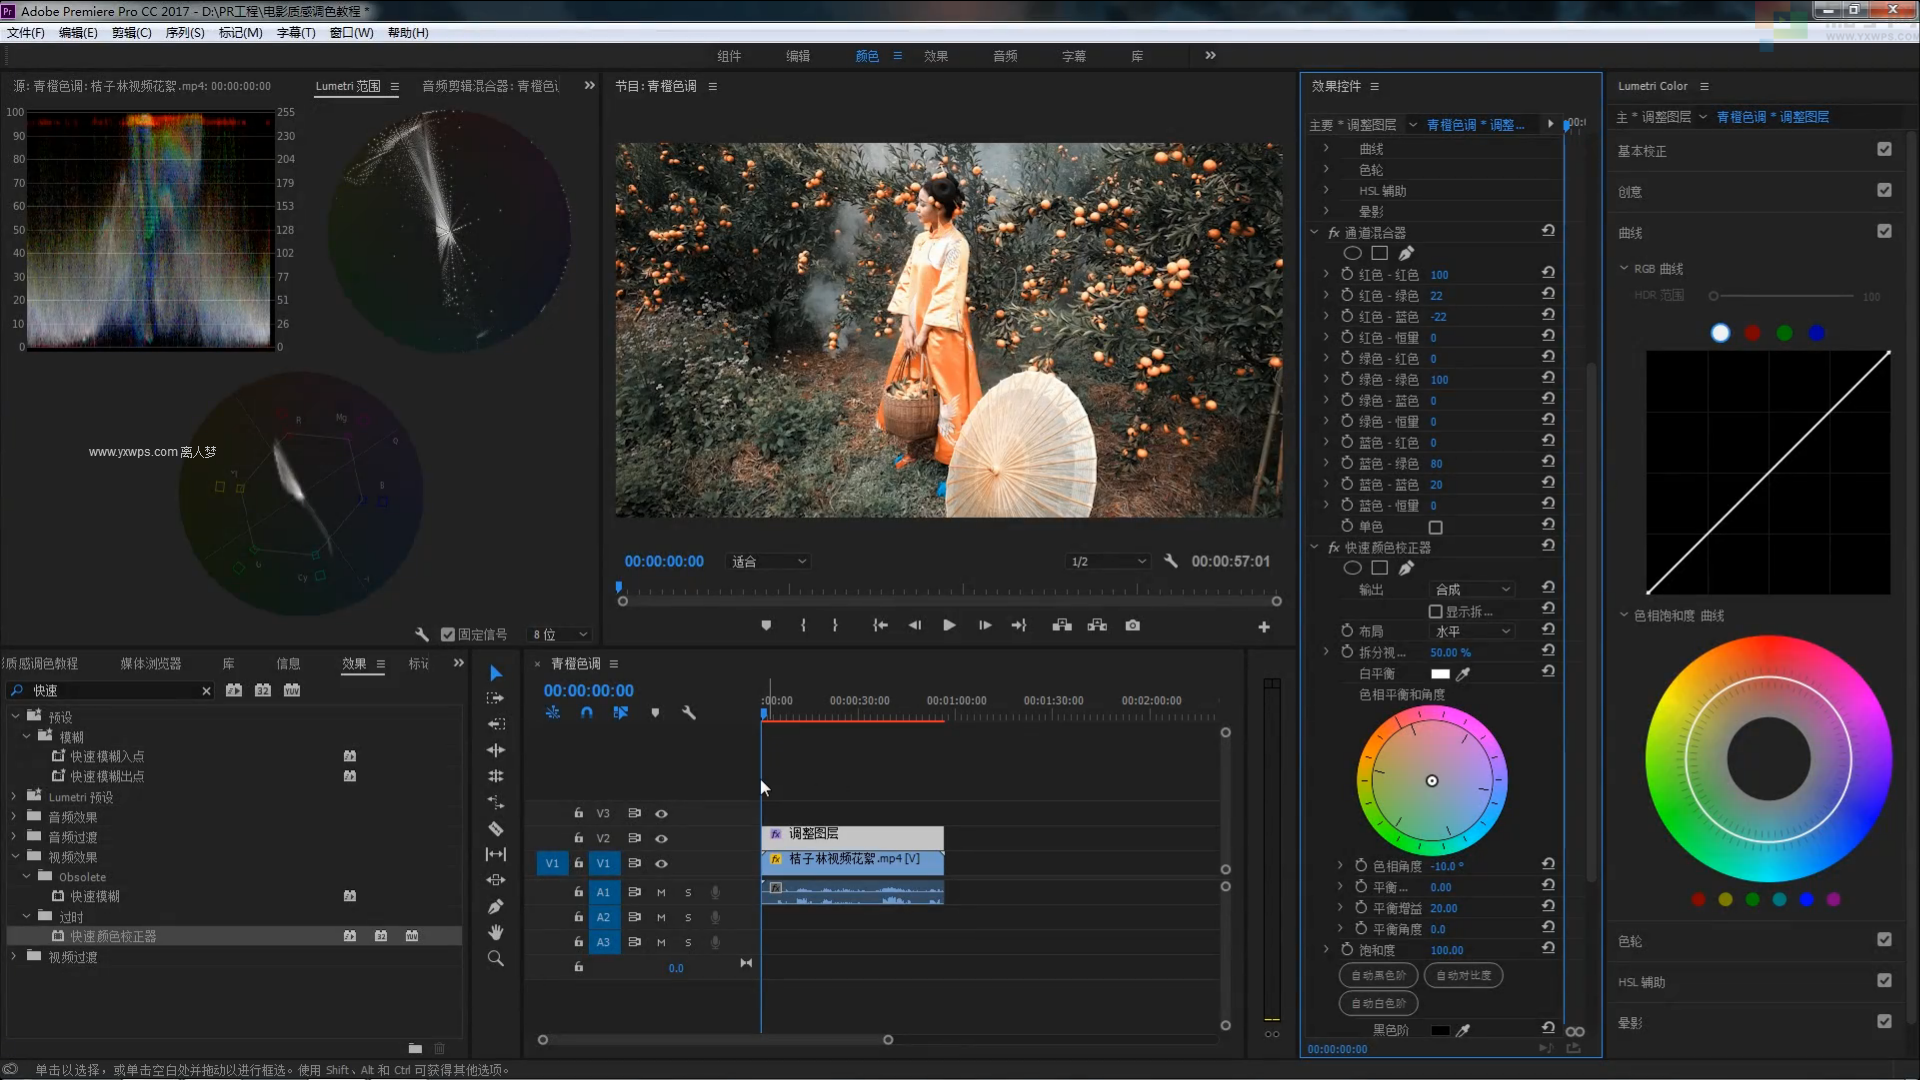Open the timeline settings wrench icon
1920x1080 pixels.
coord(688,713)
